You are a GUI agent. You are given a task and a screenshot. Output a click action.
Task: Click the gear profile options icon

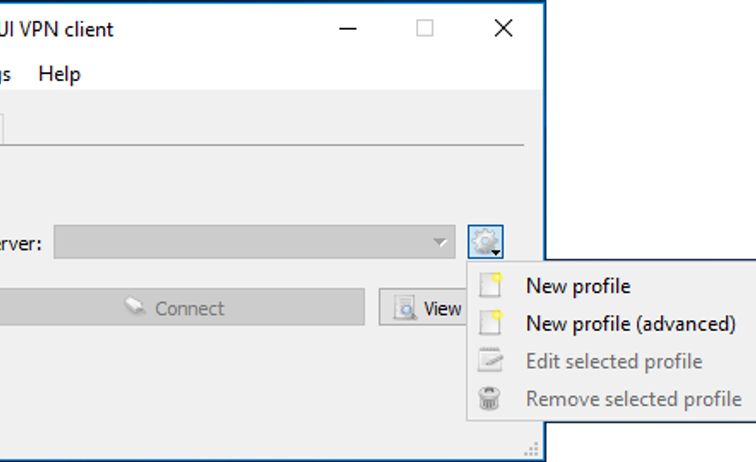485,241
